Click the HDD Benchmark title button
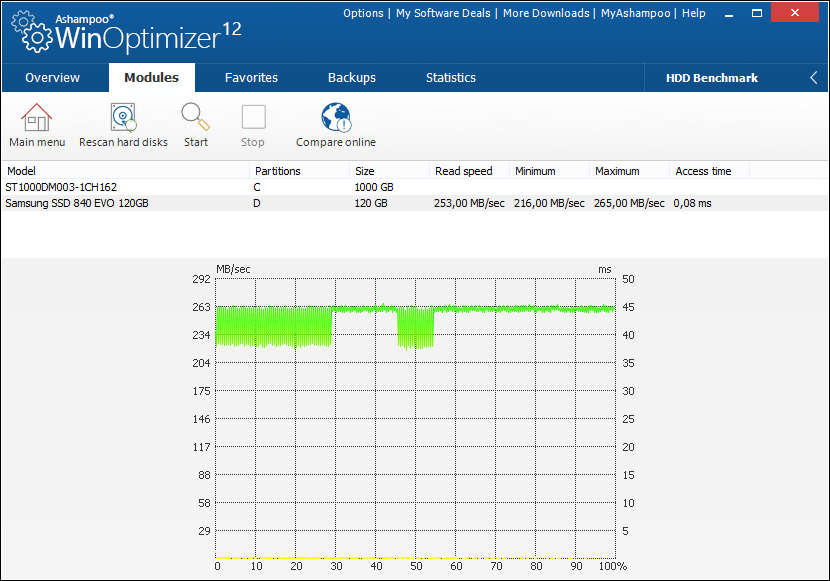 pos(712,78)
